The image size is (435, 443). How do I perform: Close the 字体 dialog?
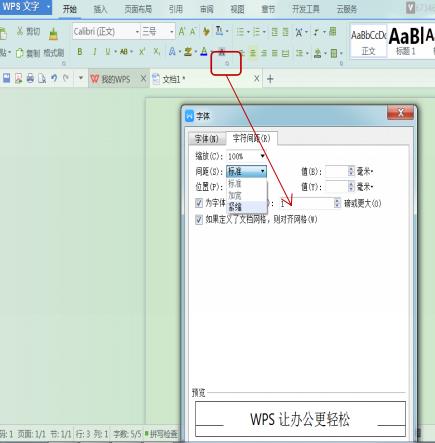point(400,113)
